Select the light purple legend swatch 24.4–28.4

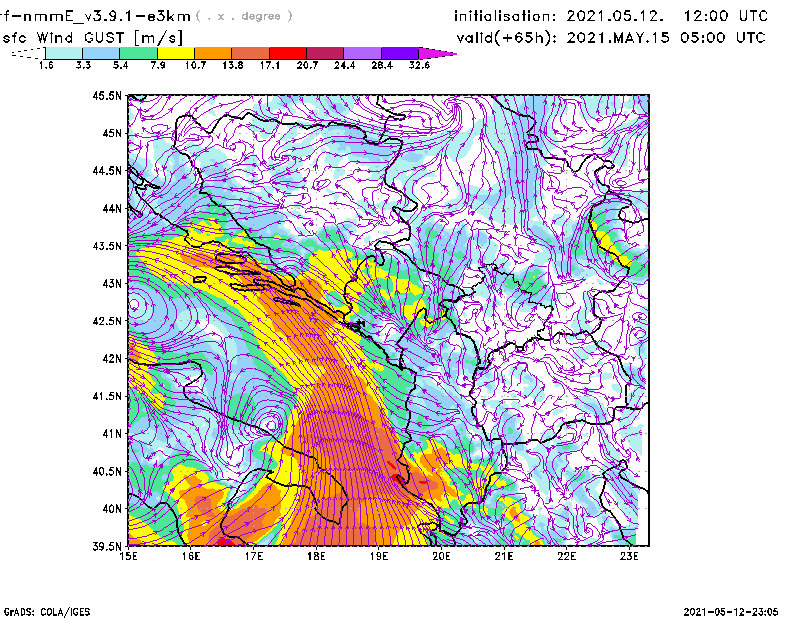(x=363, y=53)
